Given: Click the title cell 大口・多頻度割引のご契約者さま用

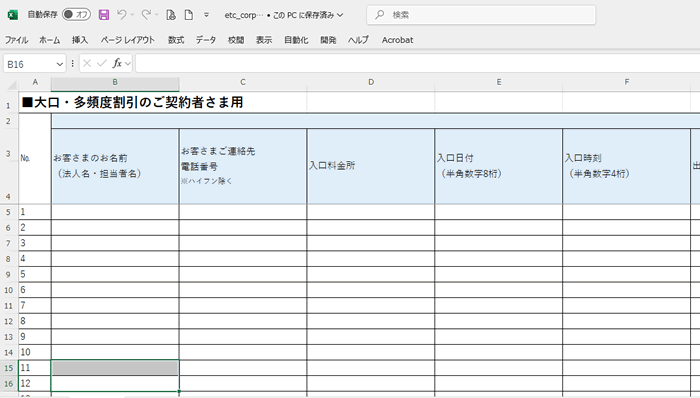Looking at the screenshot, I should point(132,102).
